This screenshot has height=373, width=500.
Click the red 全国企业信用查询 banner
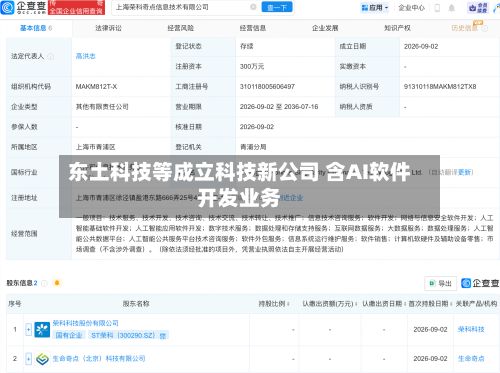coord(77,7)
